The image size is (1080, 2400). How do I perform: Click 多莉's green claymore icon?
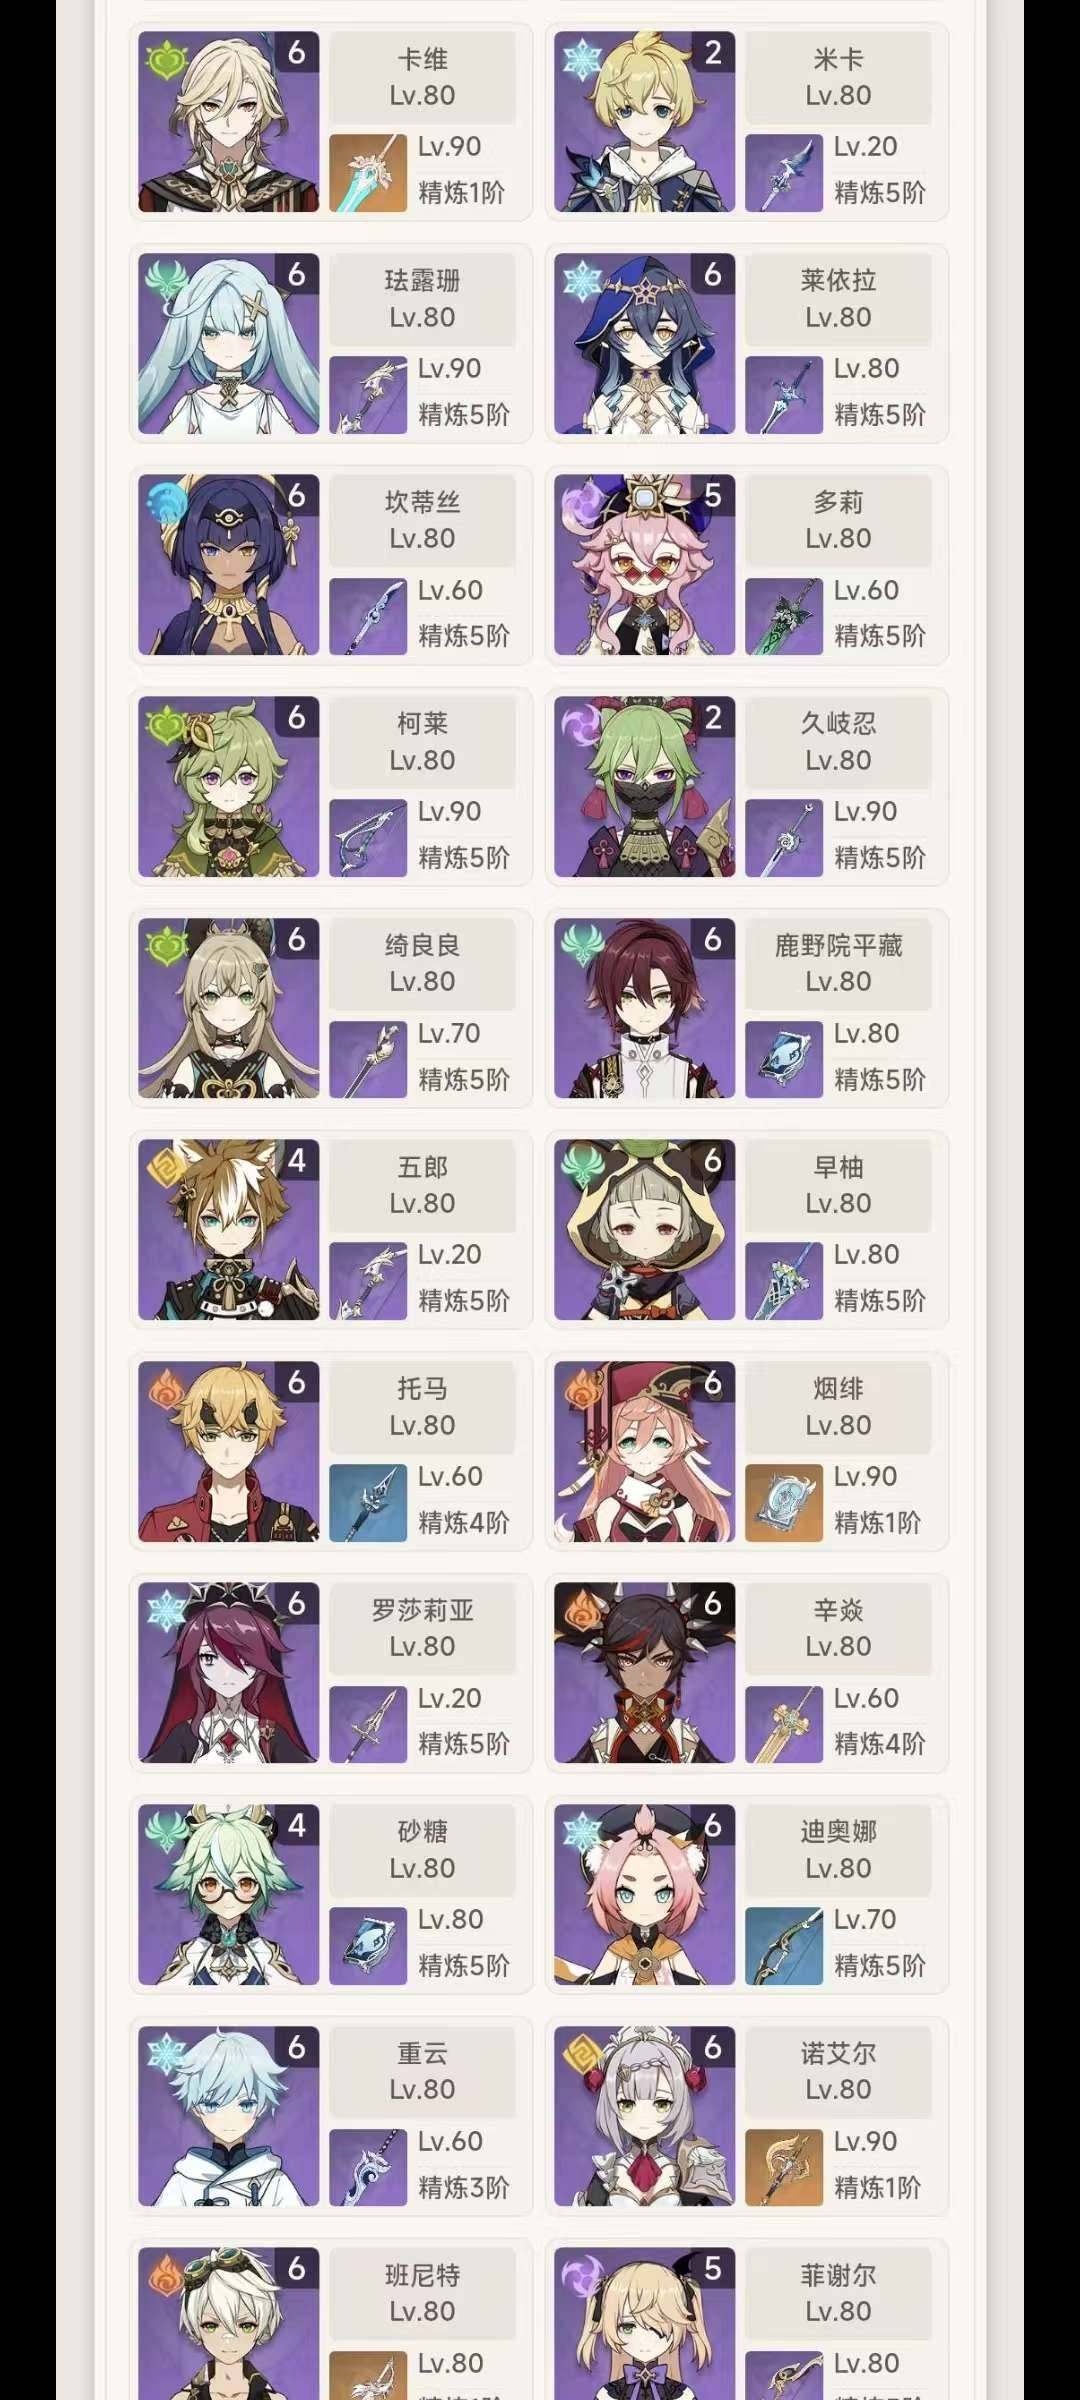[784, 617]
